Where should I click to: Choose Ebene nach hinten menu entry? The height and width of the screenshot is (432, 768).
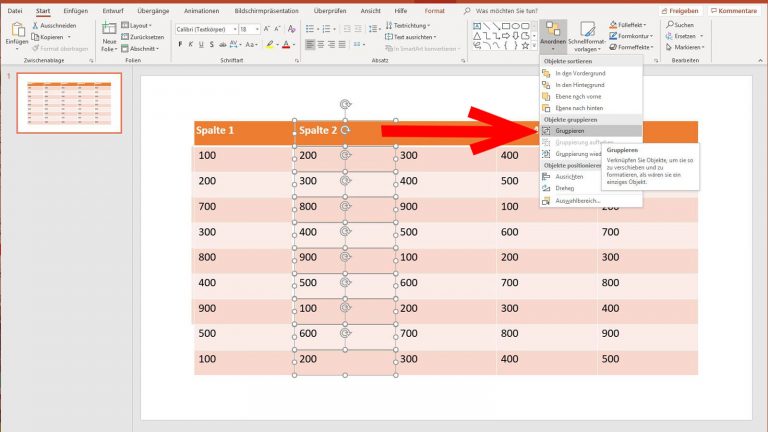tap(591, 108)
